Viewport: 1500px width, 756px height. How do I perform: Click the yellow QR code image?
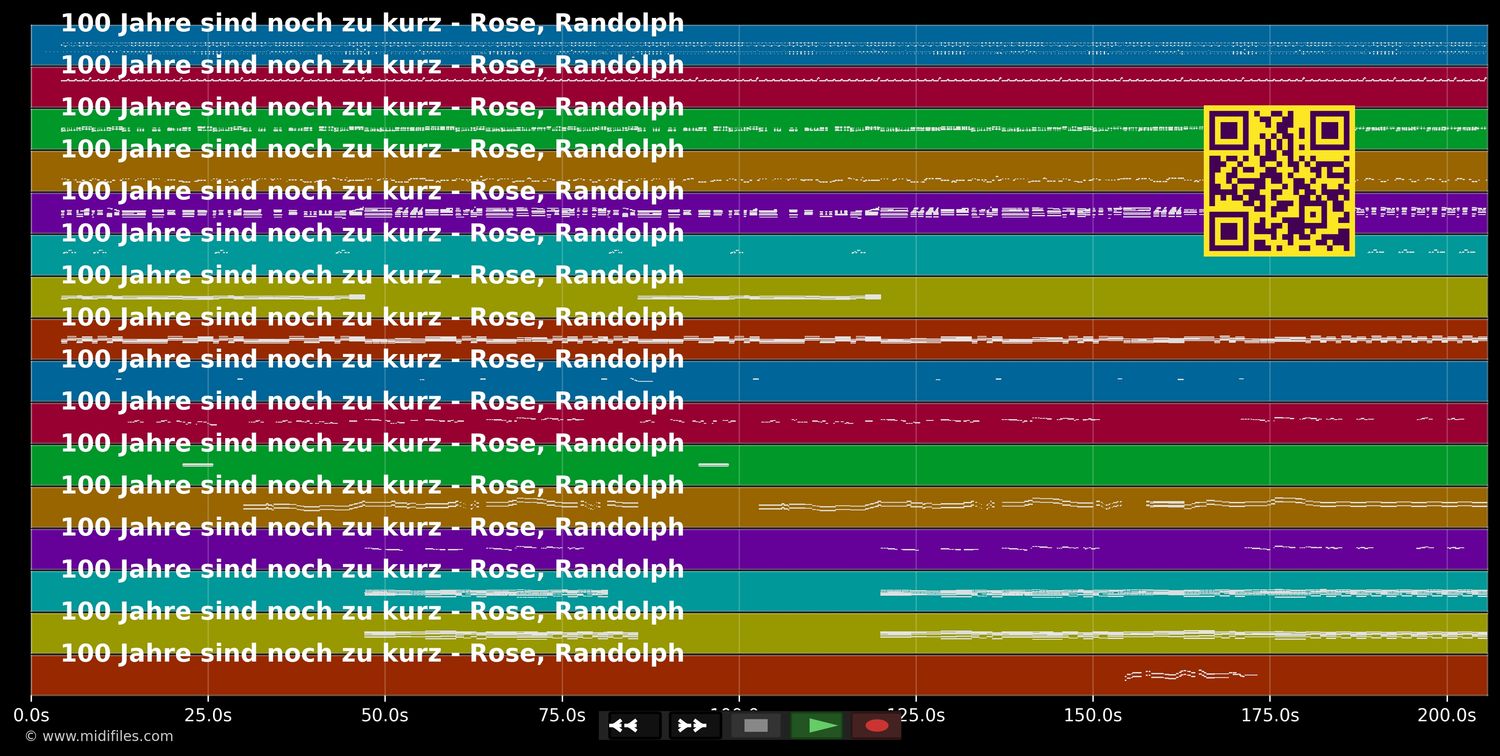(1279, 181)
